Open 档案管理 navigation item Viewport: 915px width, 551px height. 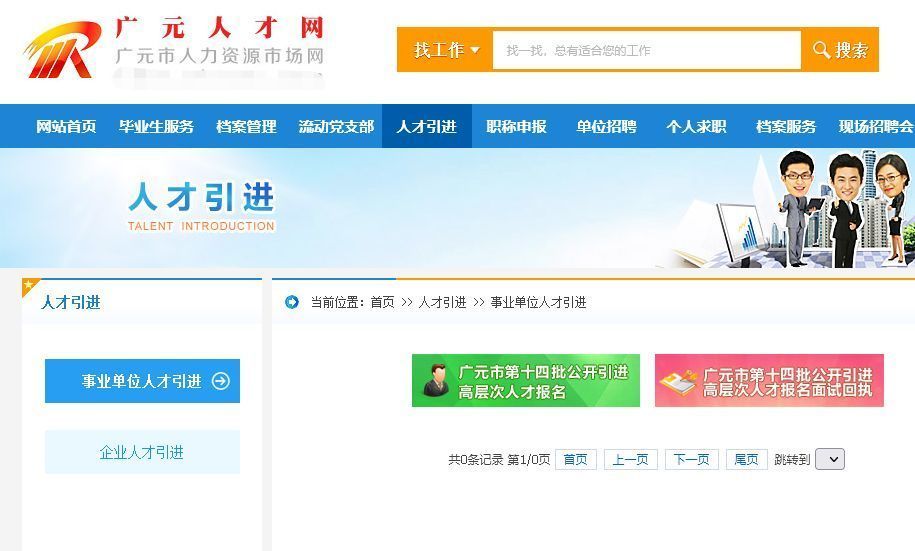(x=246, y=126)
